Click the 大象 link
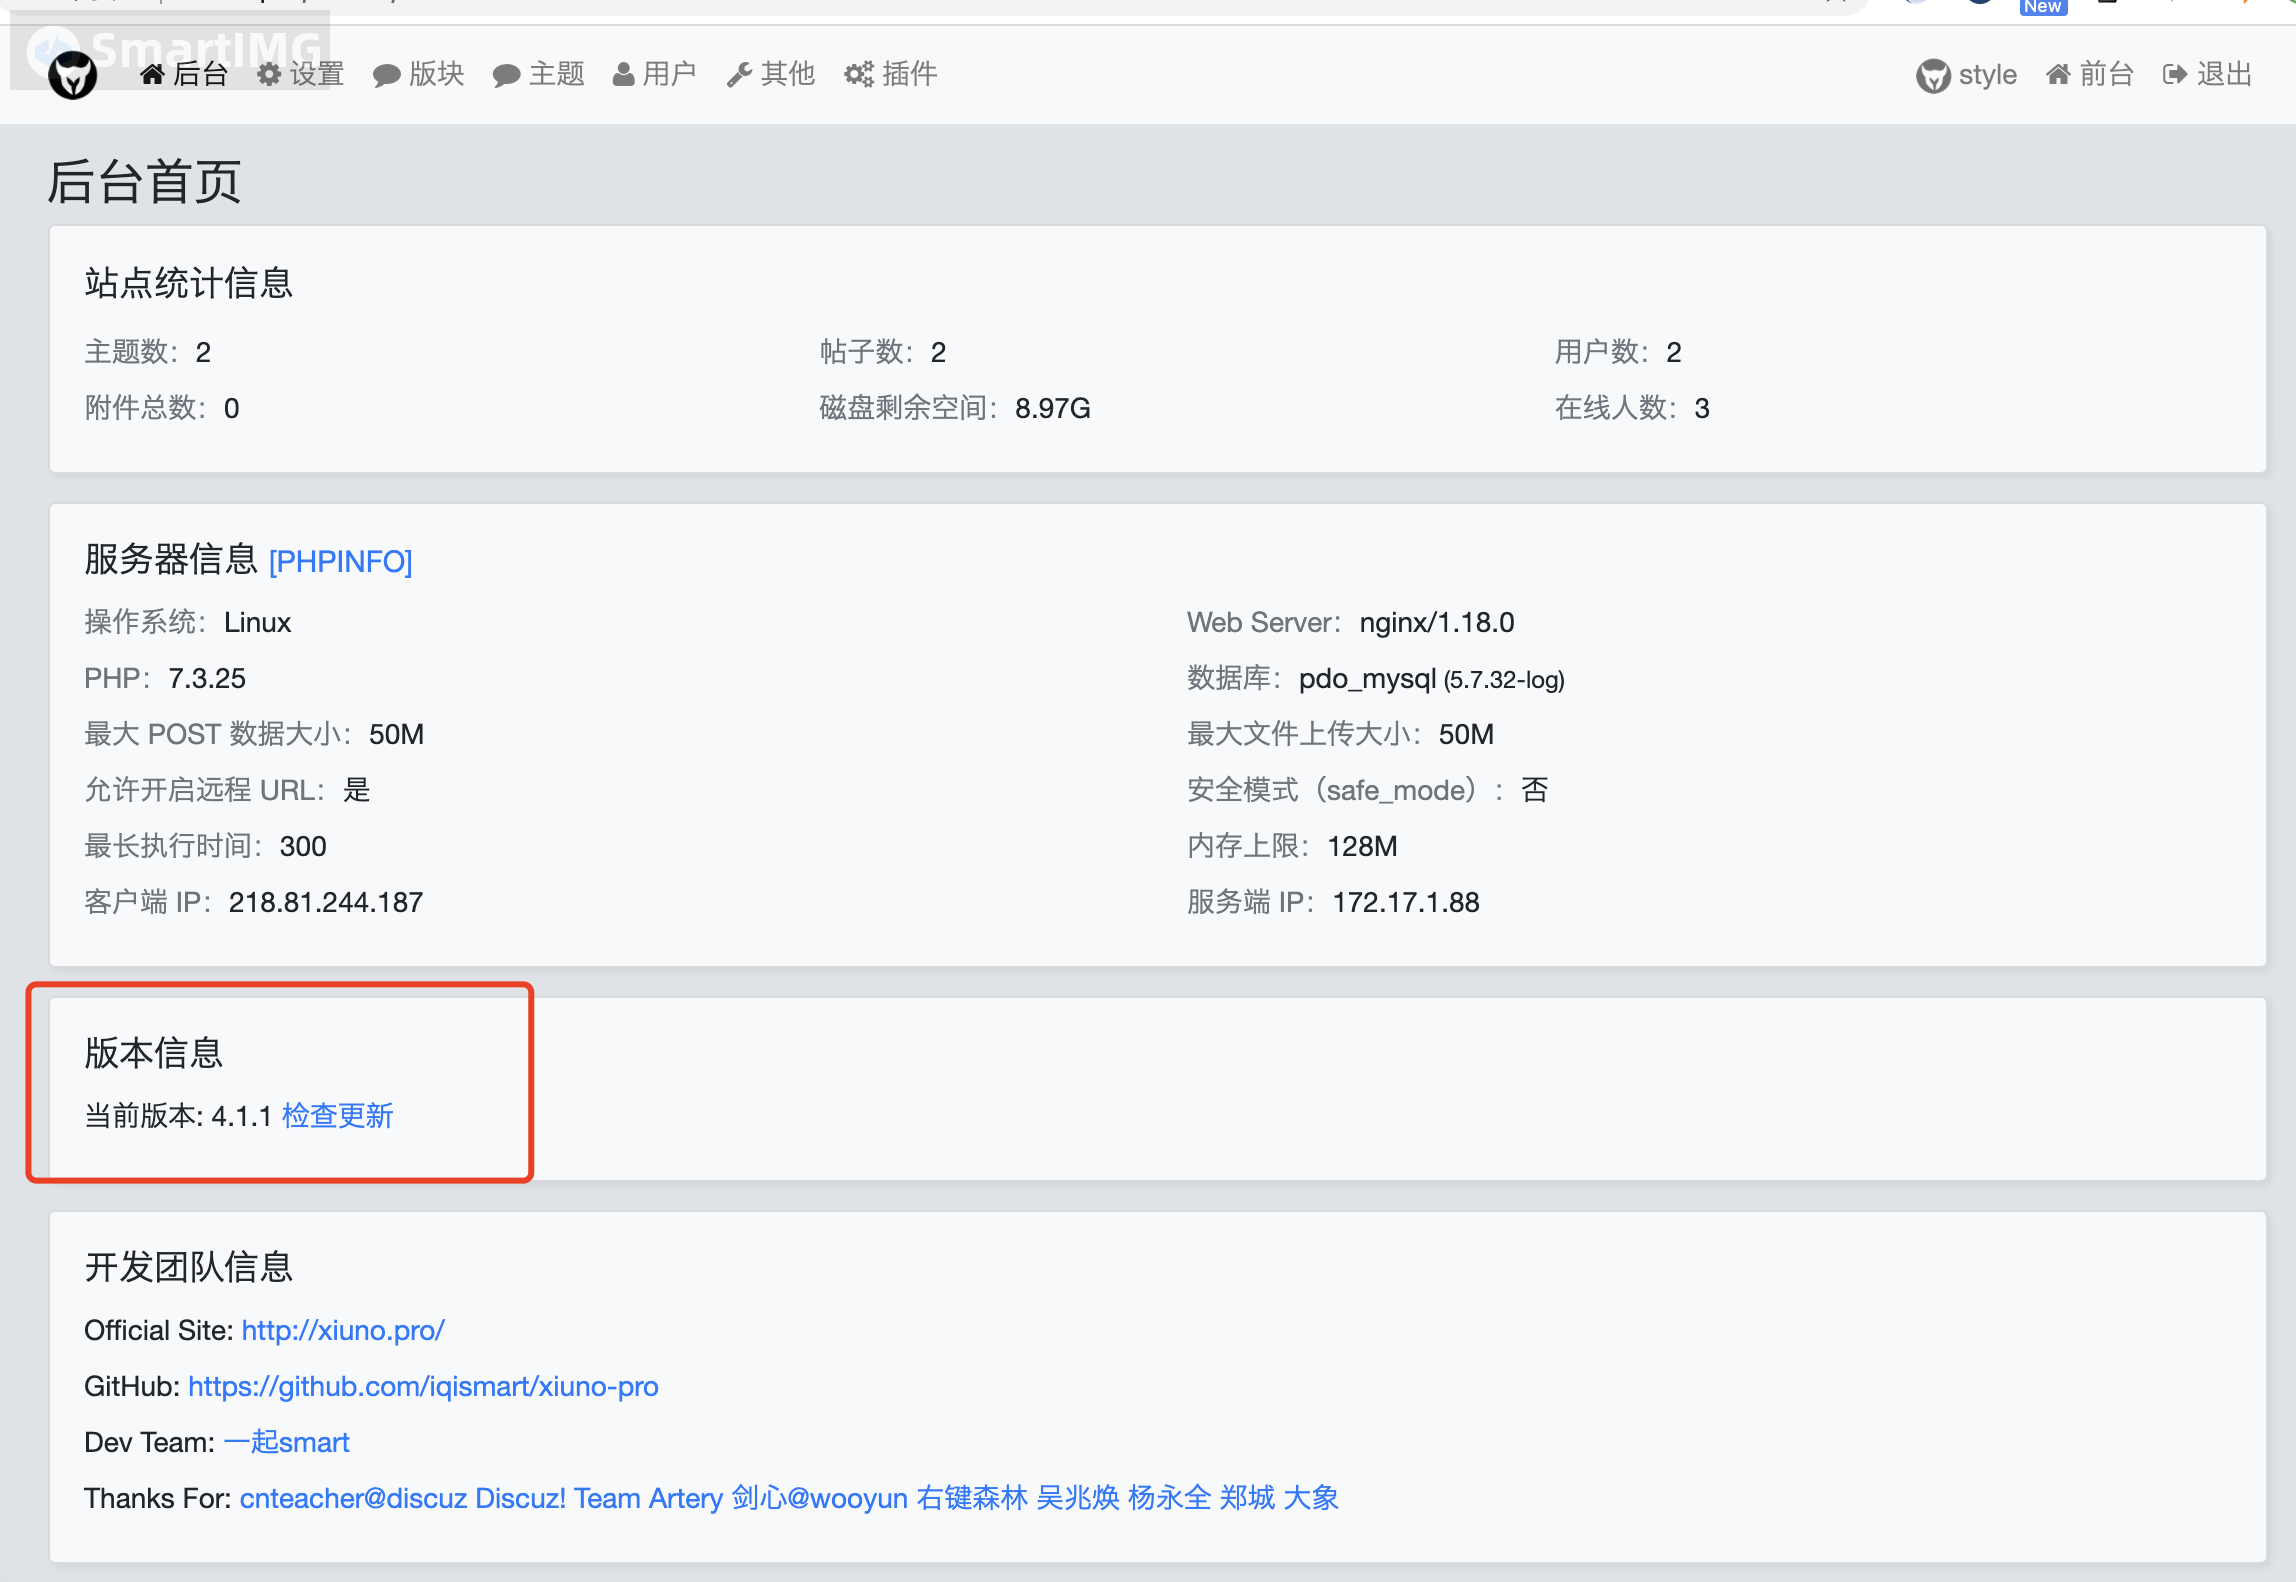The width and height of the screenshot is (2296, 1582). (1311, 1498)
